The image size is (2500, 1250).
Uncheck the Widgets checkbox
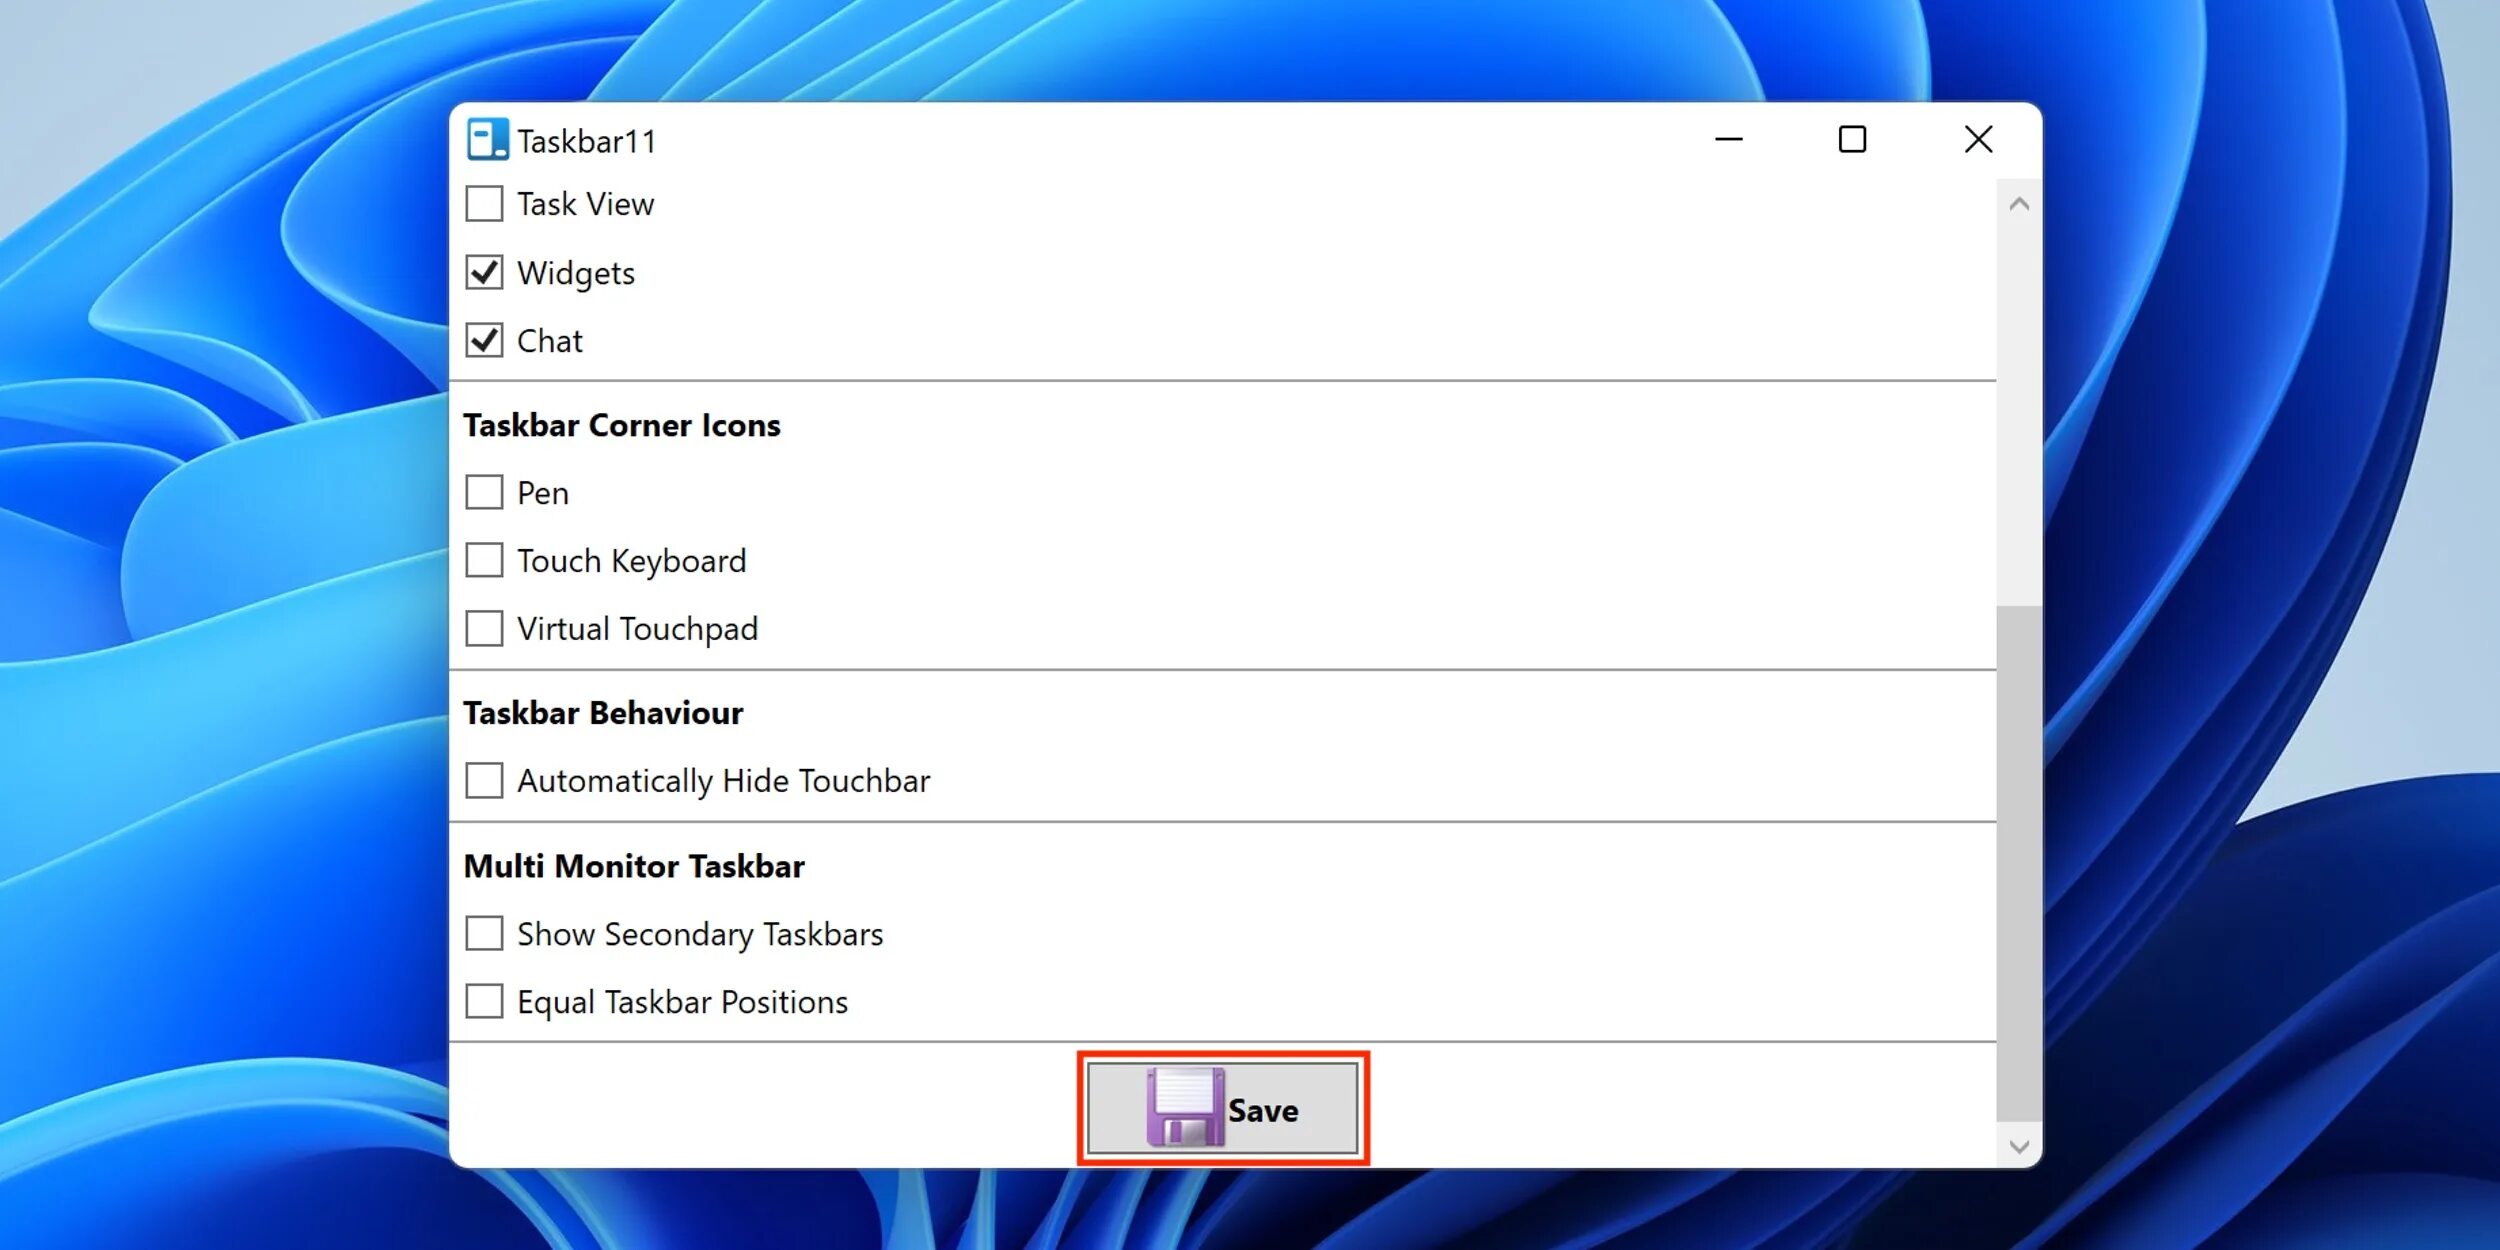point(484,272)
